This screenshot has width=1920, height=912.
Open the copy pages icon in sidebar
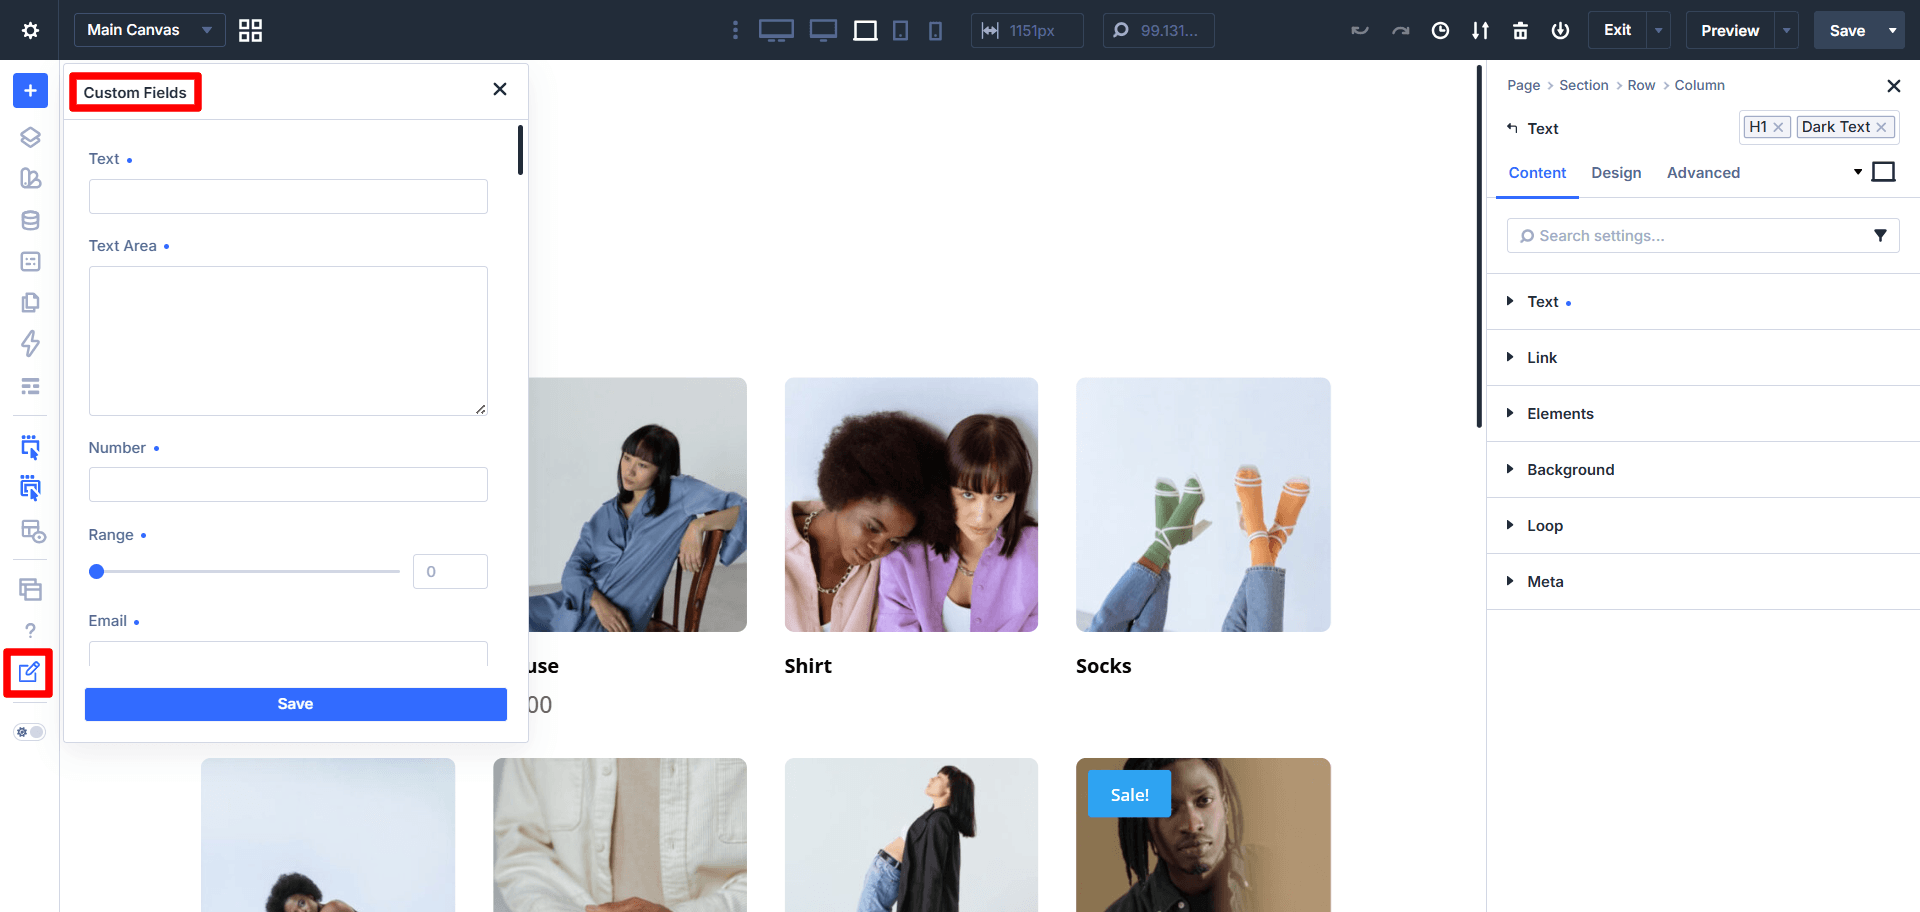[30, 302]
